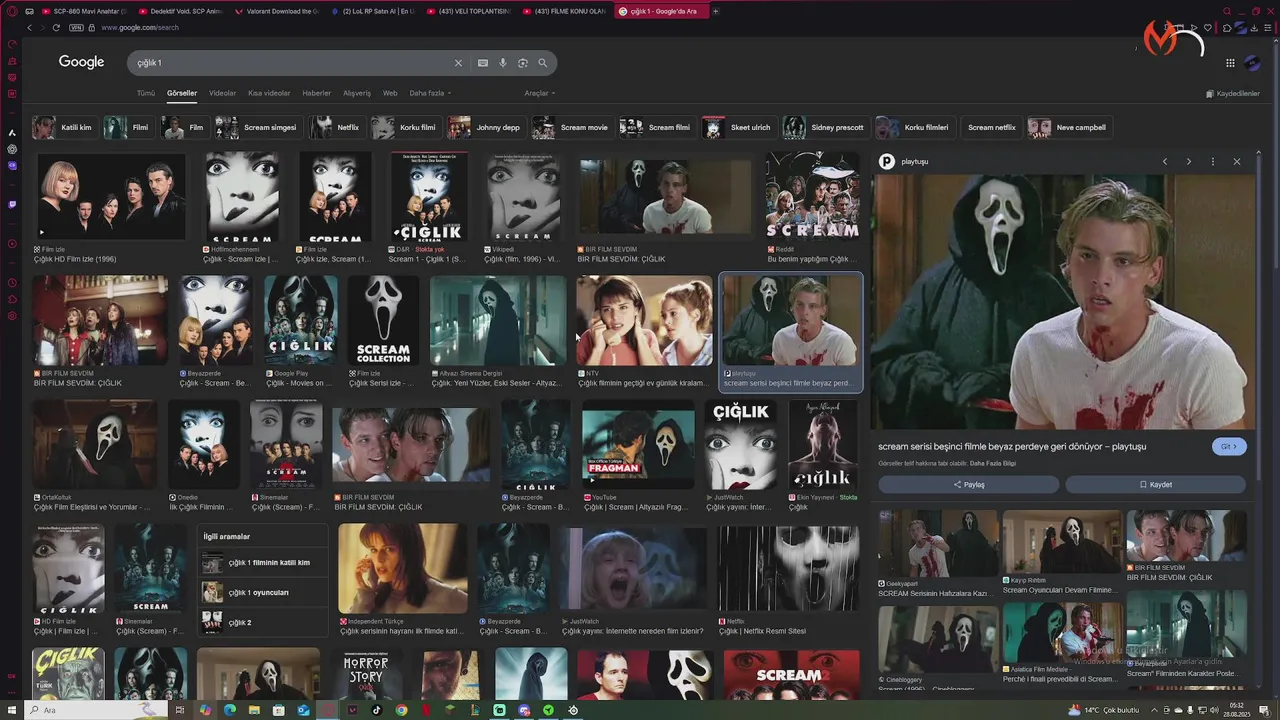1280x720 pixels.
Task: Open a new browser tab with plus icon
Action: [x=715, y=11]
